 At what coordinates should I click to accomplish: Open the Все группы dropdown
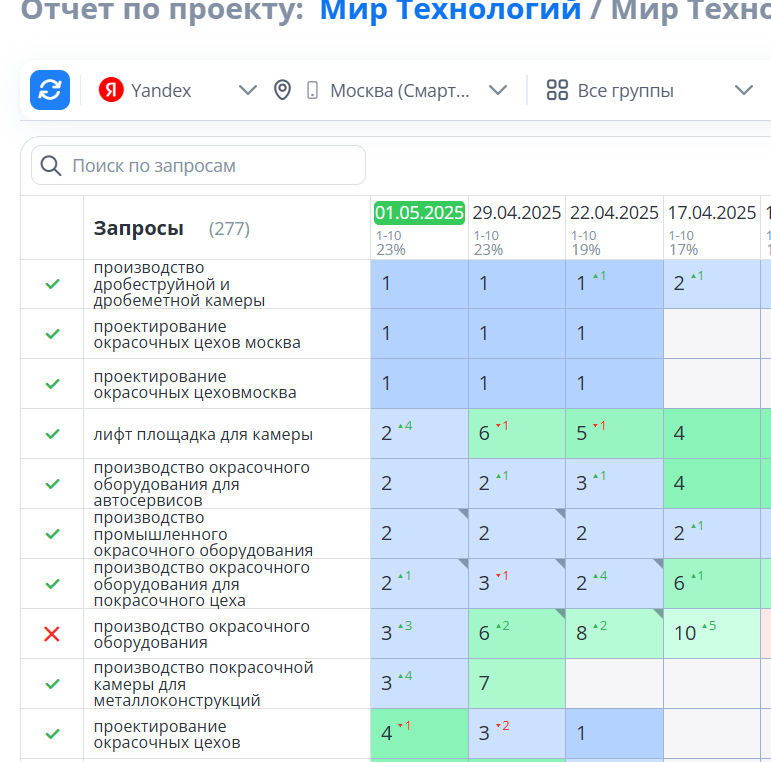[x=743, y=90]
